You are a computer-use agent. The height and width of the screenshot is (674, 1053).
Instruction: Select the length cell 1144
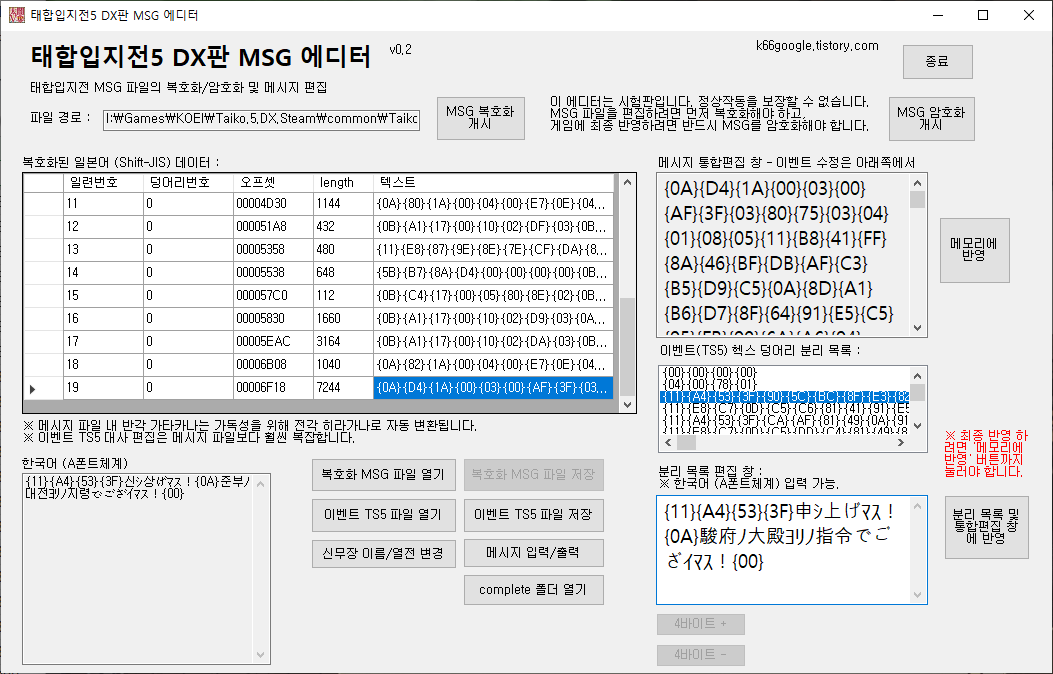pos(343,204)
